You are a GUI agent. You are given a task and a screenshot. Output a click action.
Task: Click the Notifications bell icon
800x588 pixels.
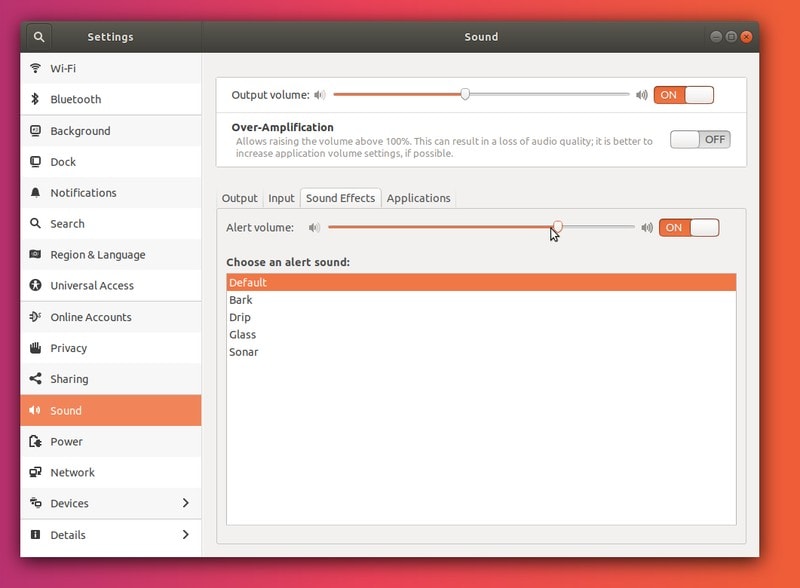pos(36,192)
